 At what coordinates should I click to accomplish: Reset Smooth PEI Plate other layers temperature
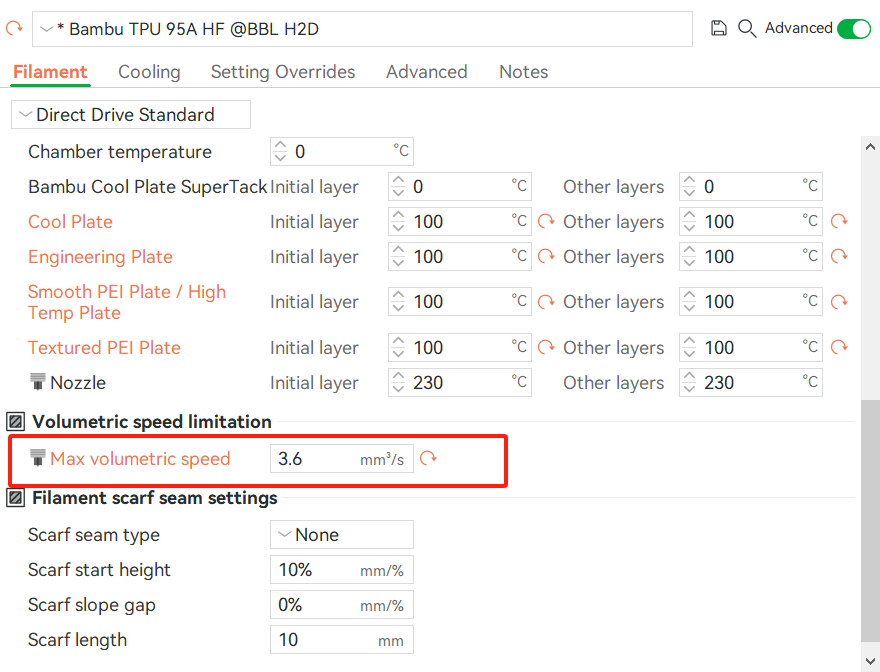coord(839,302)
